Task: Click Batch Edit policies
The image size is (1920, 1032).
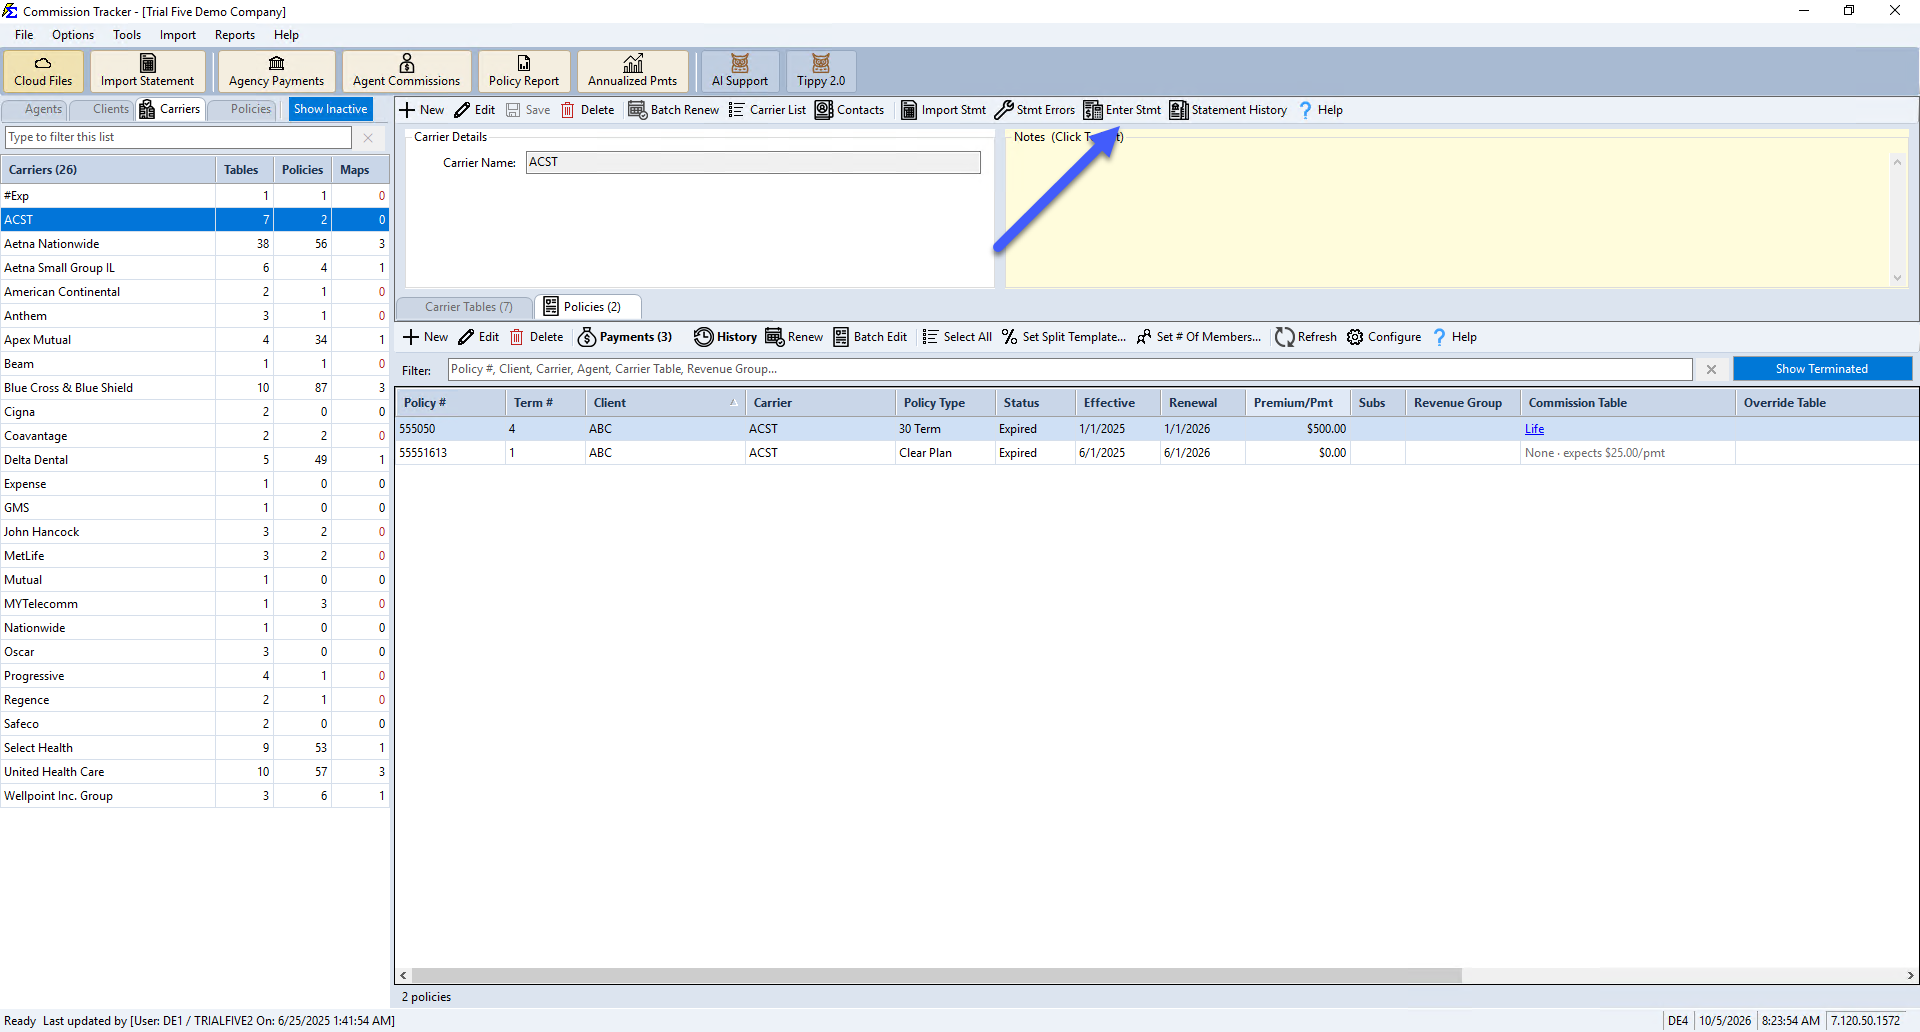Action: pos(870,337)
